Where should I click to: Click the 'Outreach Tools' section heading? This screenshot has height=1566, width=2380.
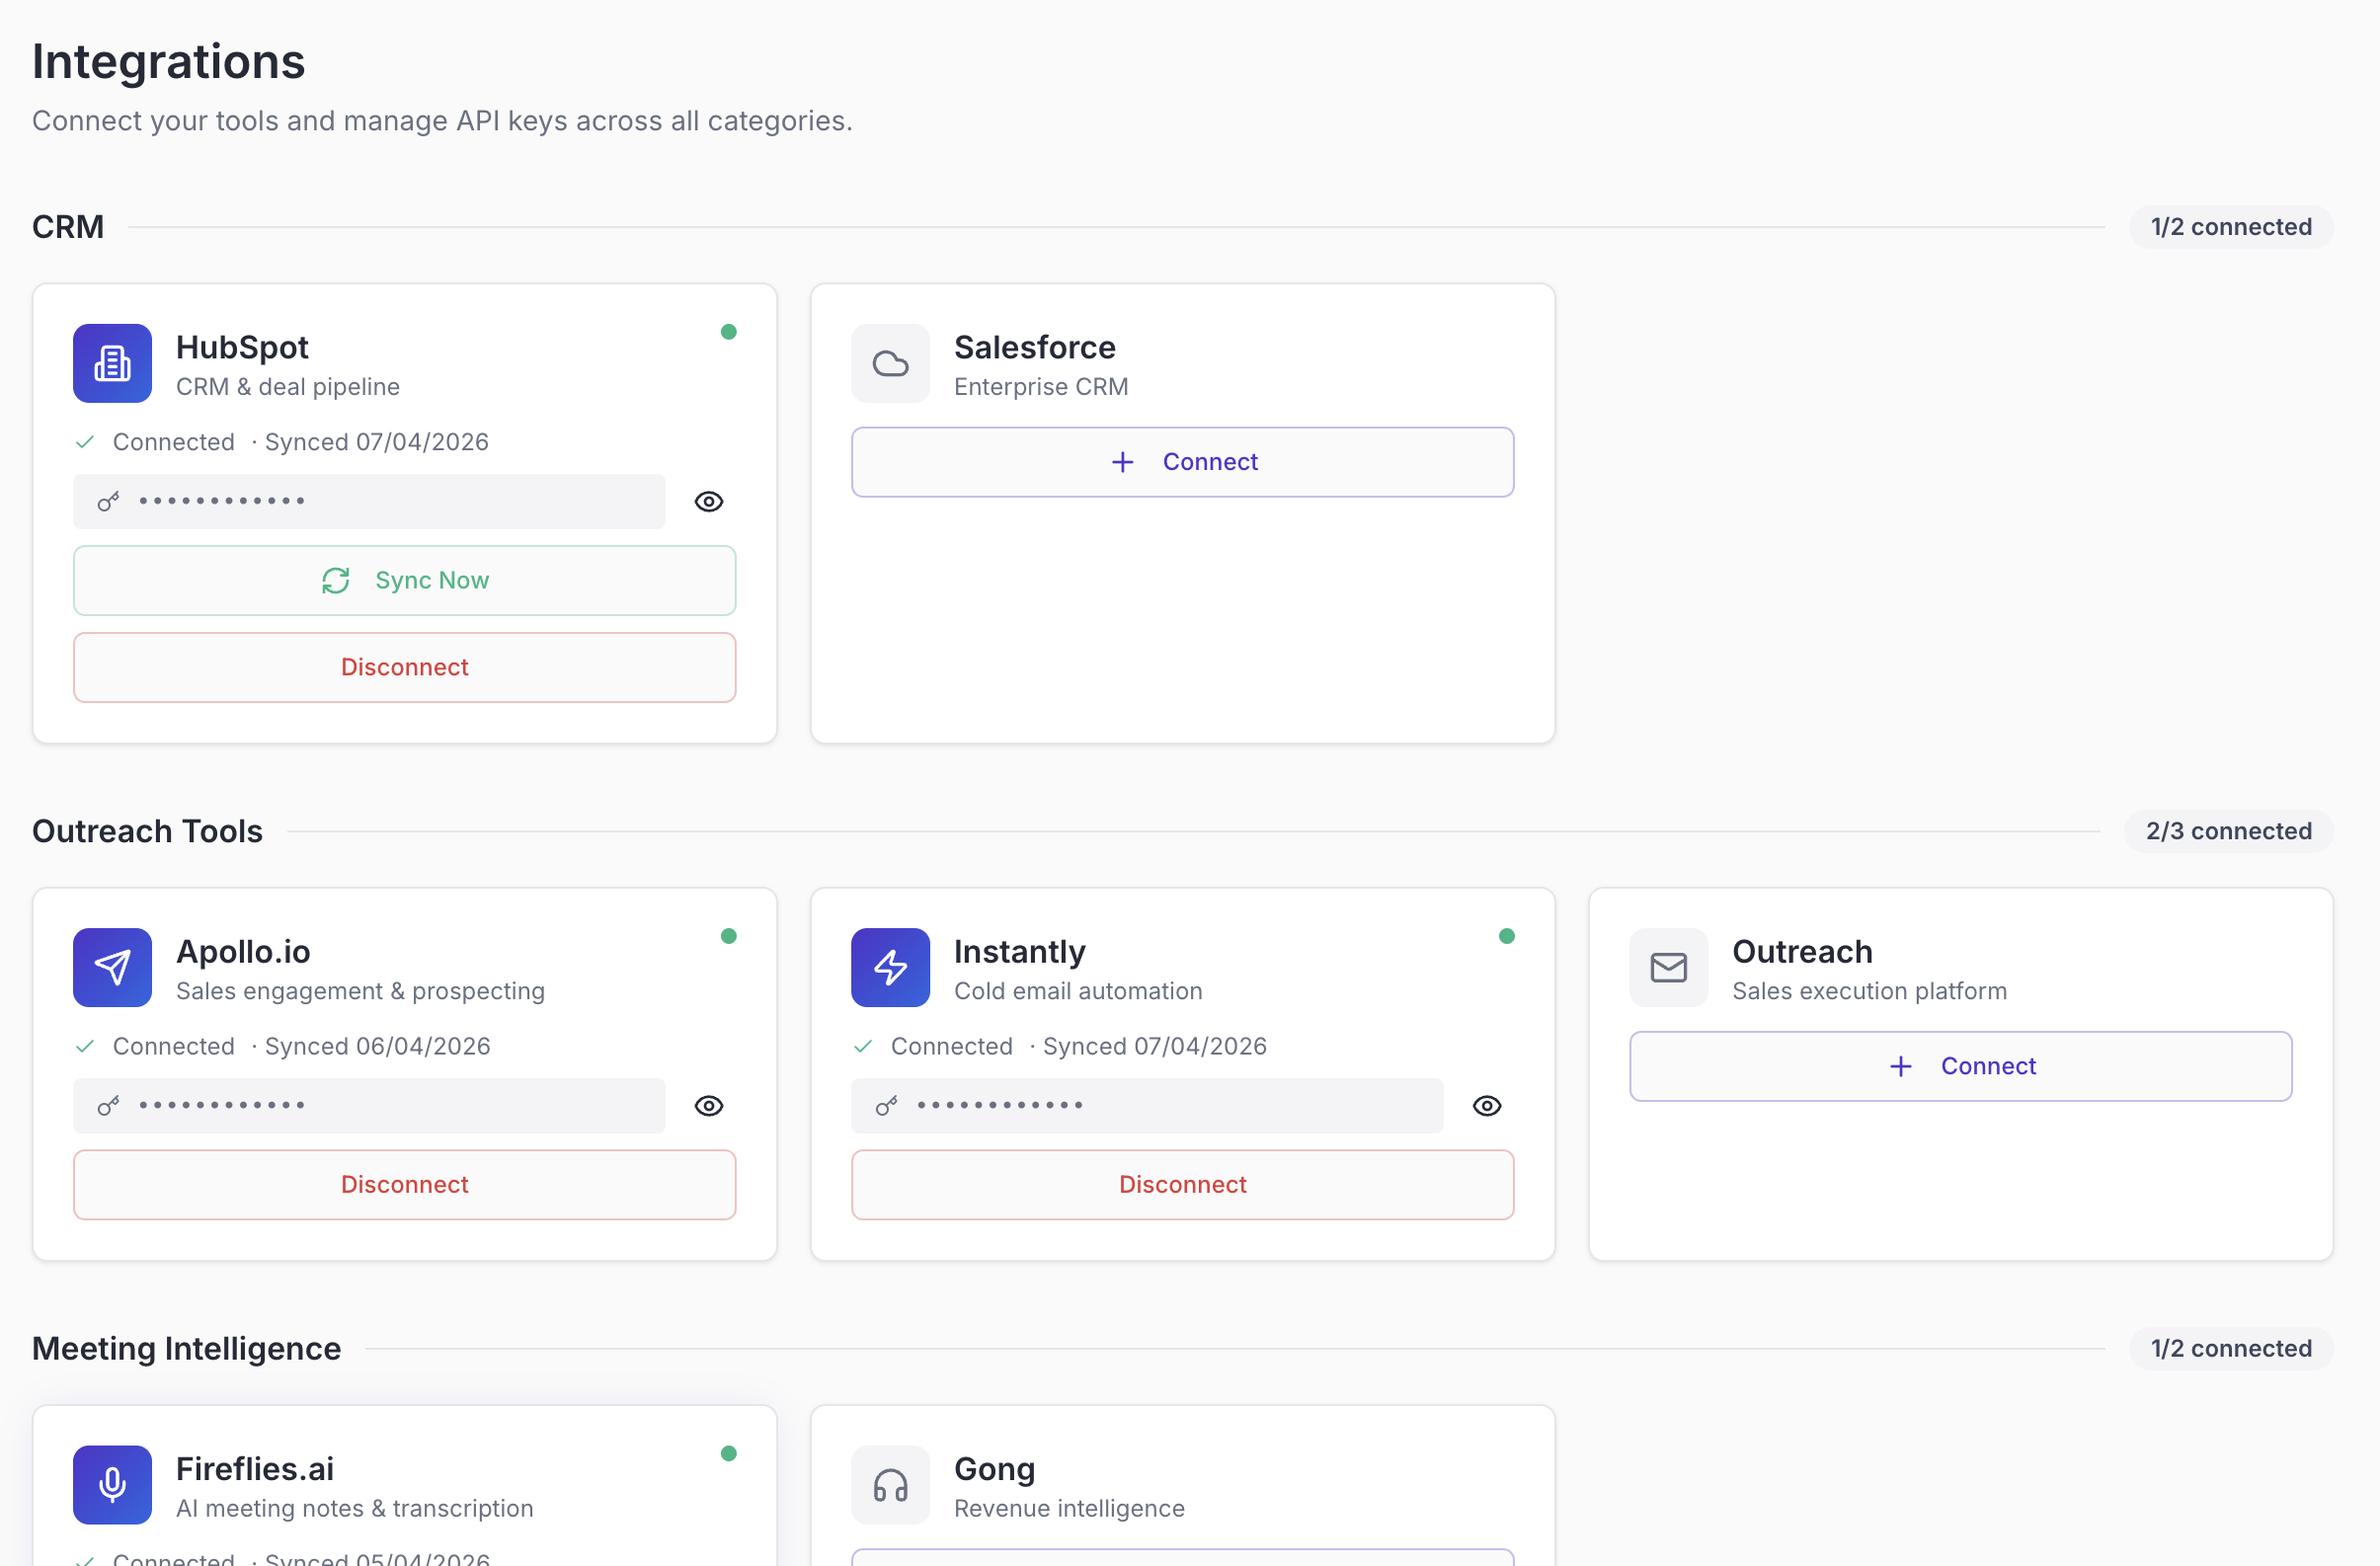[147, 831]
